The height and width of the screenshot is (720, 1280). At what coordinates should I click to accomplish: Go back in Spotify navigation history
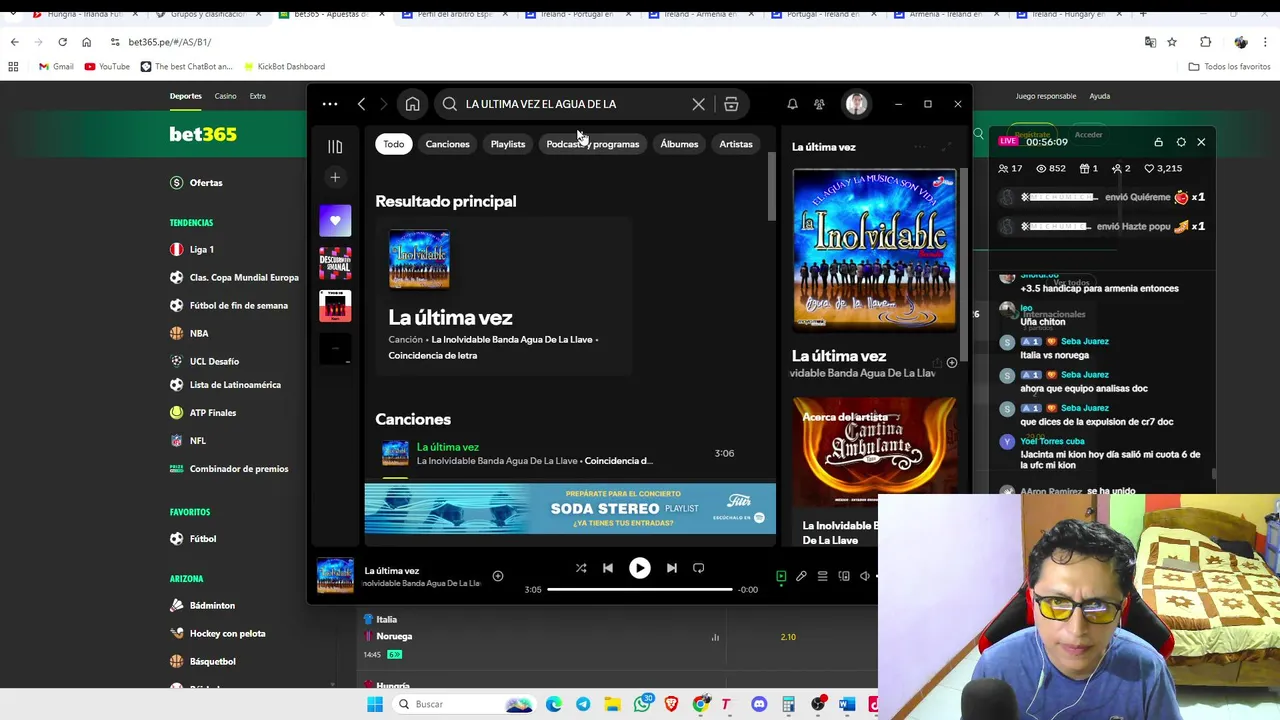tap(361, 104)
